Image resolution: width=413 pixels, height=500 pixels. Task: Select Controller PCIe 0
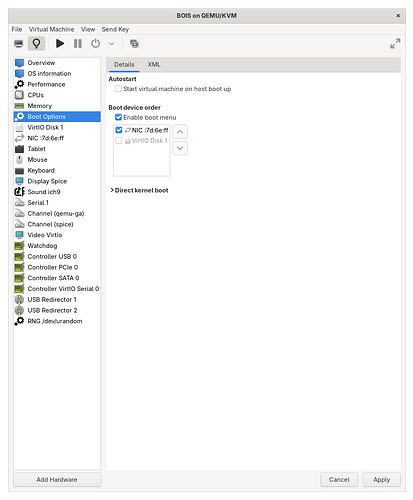pyautogui.click(x=57, y=267)
